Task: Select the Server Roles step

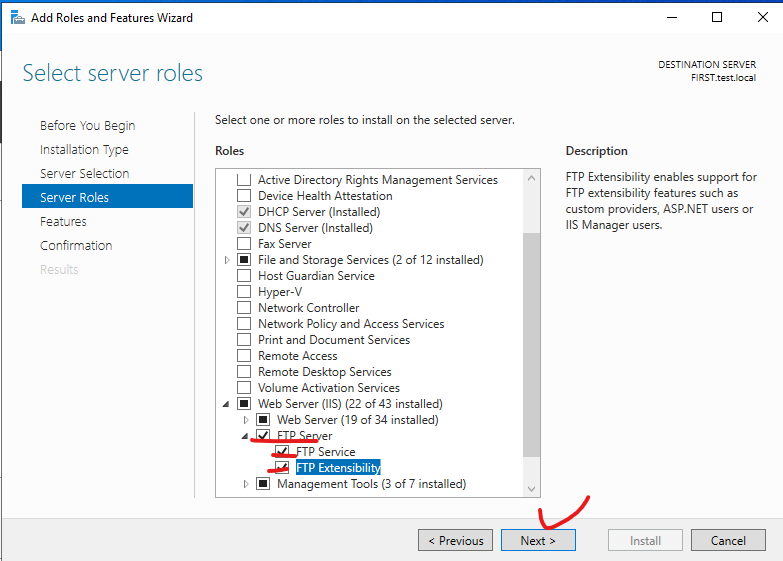Action: click(x=107, y=196)
